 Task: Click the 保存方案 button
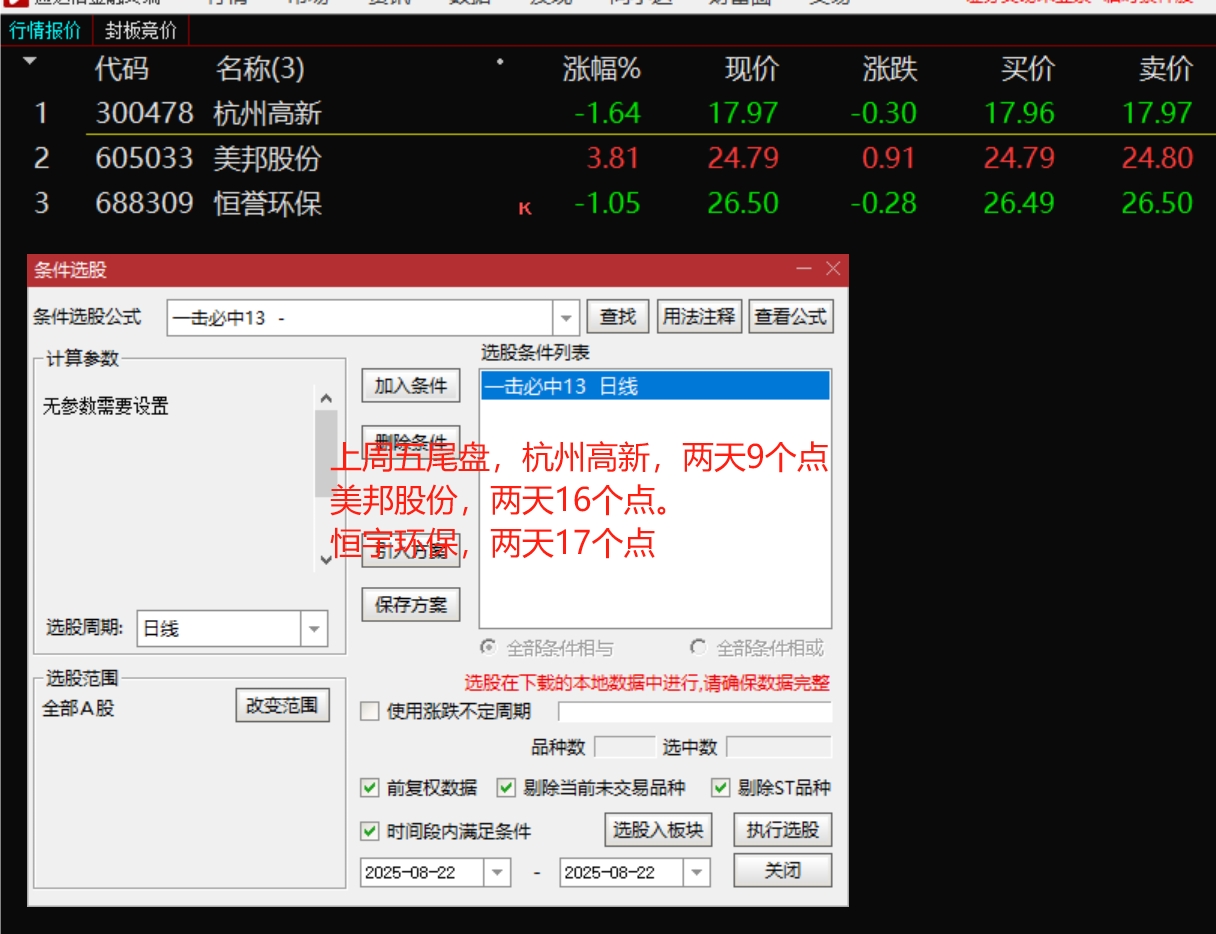411,605
